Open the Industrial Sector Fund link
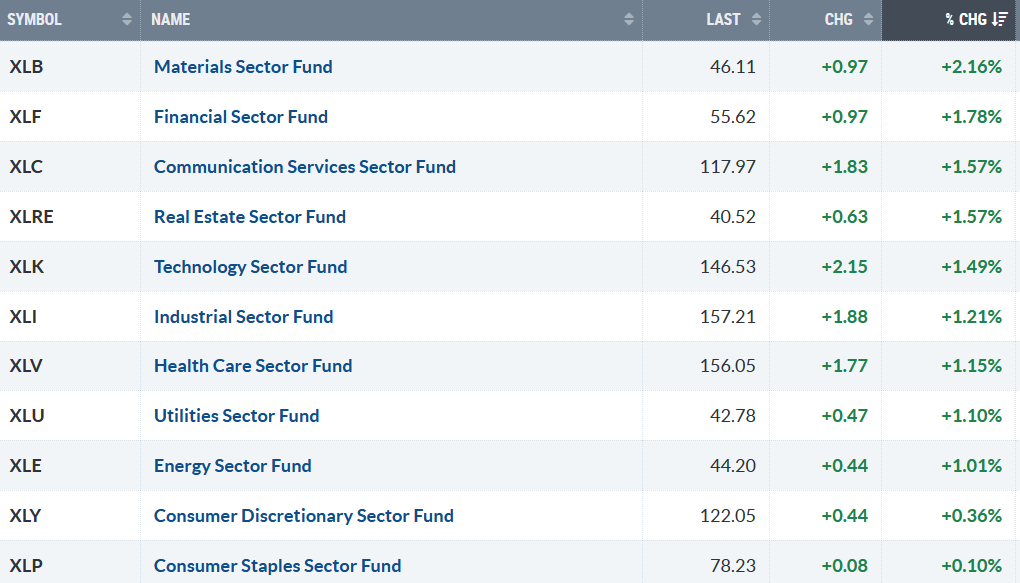Screen dimensions: 1020x583 click(244, 317)
